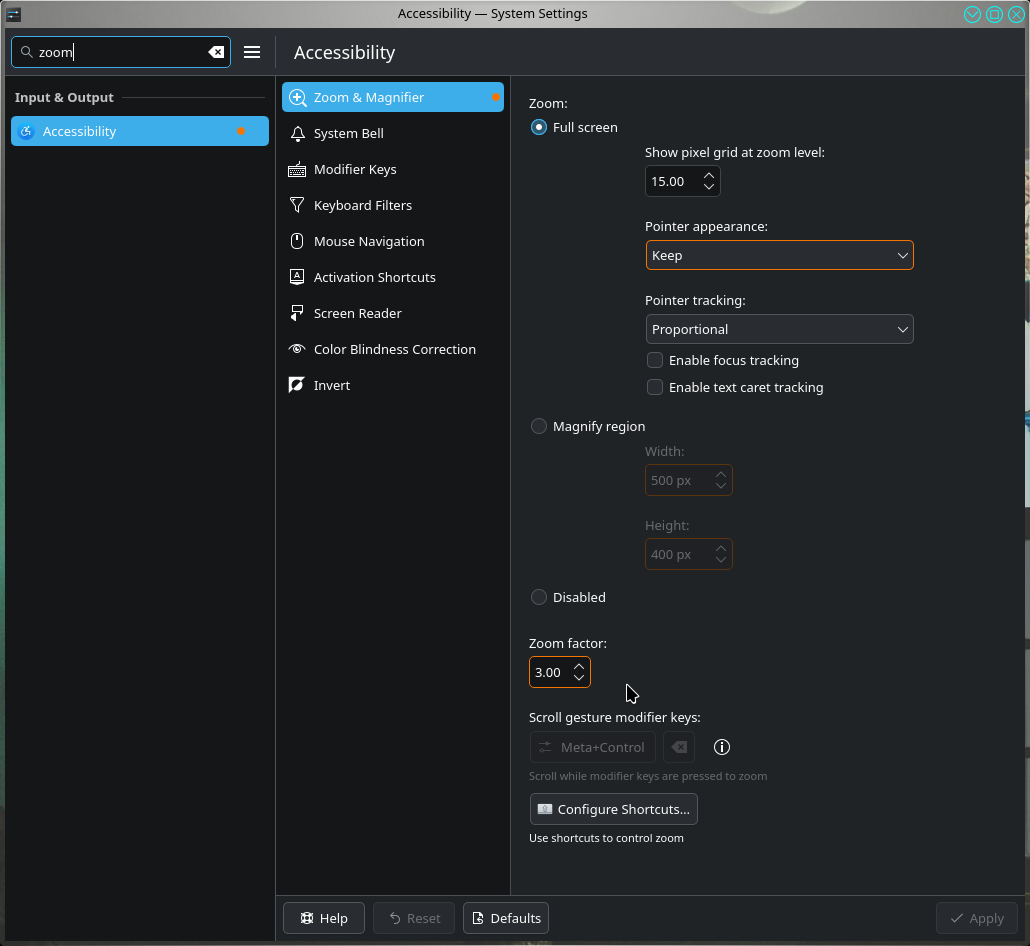Open the Pointer appearance dropdown
This screenshot has height=946, width=1030.
tap(780, 255)
